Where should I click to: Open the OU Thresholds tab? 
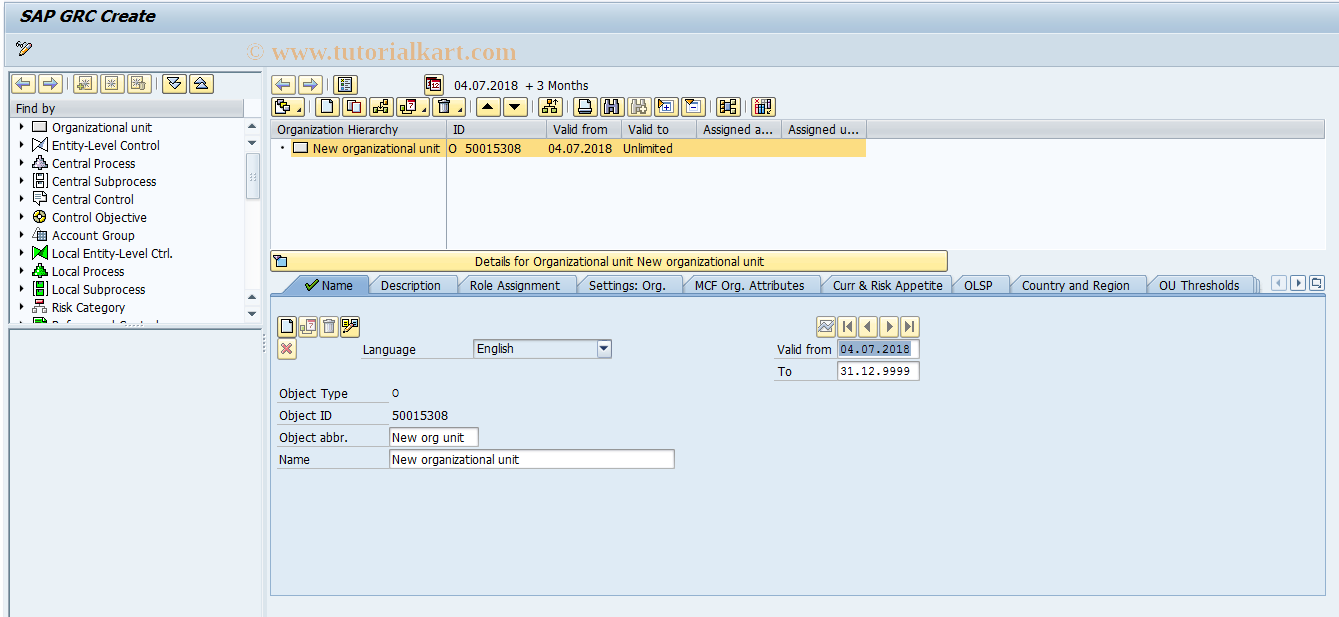(1199, 285)
